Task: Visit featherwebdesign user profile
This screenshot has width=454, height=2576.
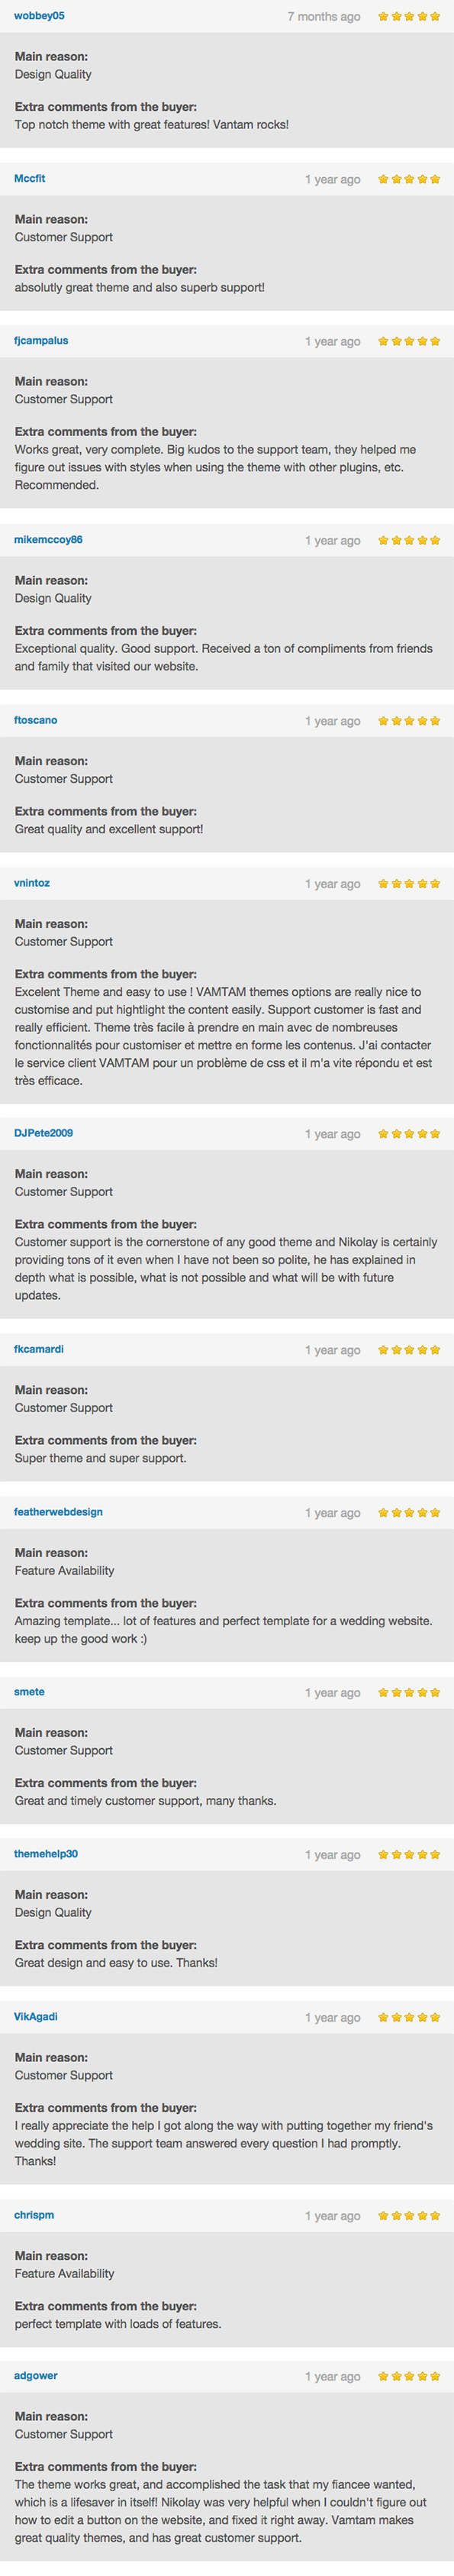Action: tap(58, 1512)
